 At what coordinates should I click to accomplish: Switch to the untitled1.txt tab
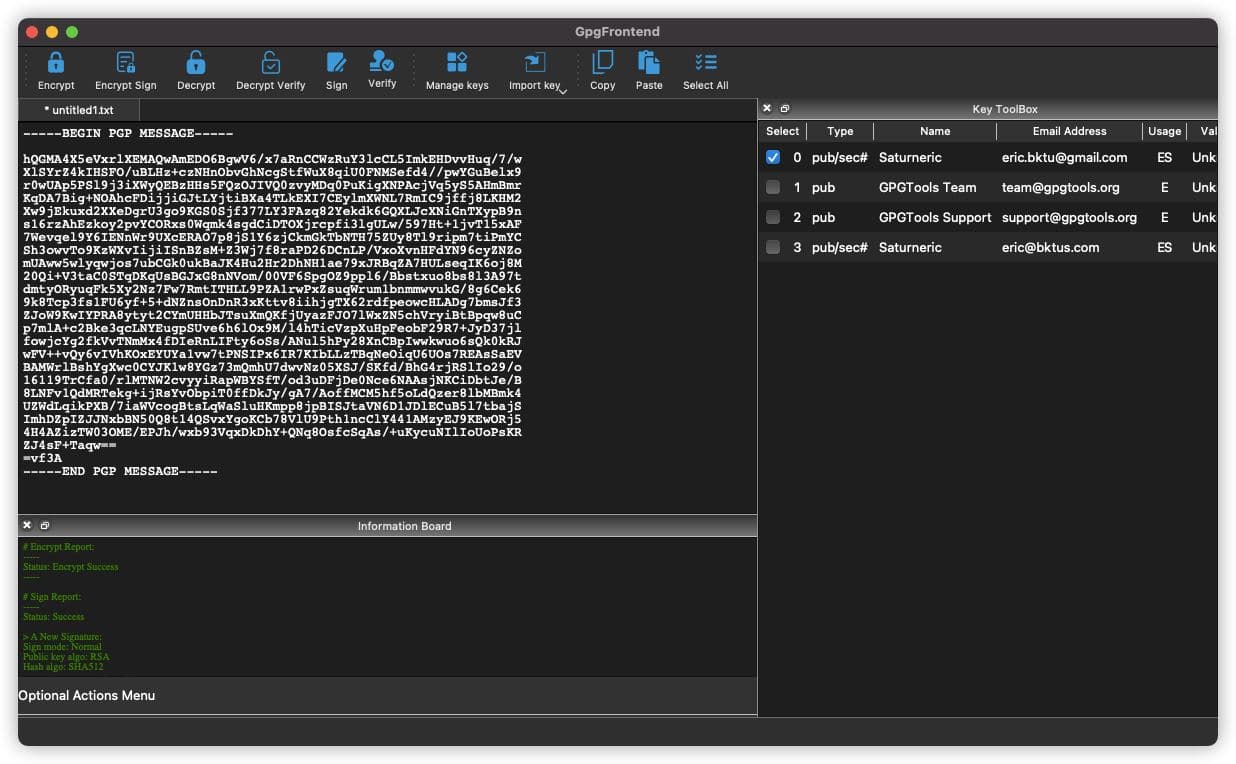coord(79,110)
